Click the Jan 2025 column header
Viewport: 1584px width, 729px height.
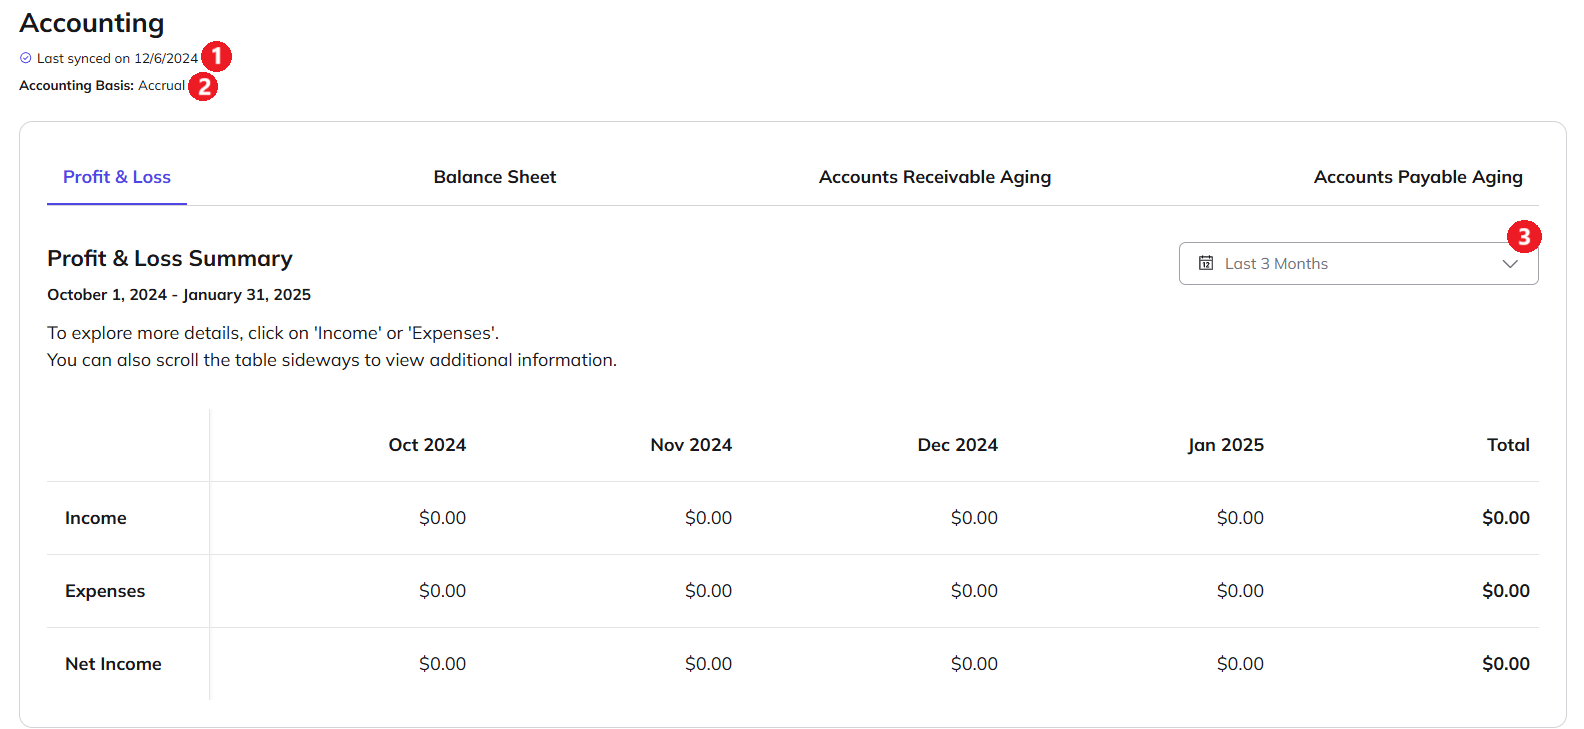point(1226,445)
